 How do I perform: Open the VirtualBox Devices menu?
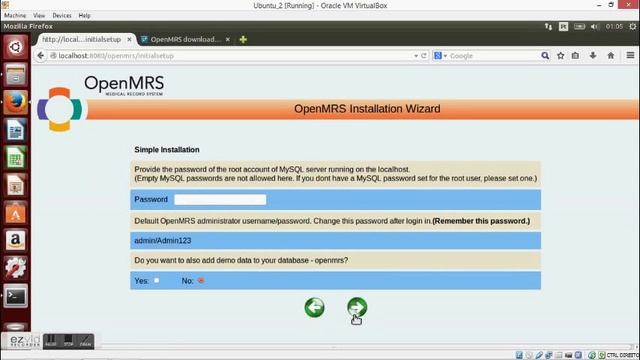[x=62, y=16]
